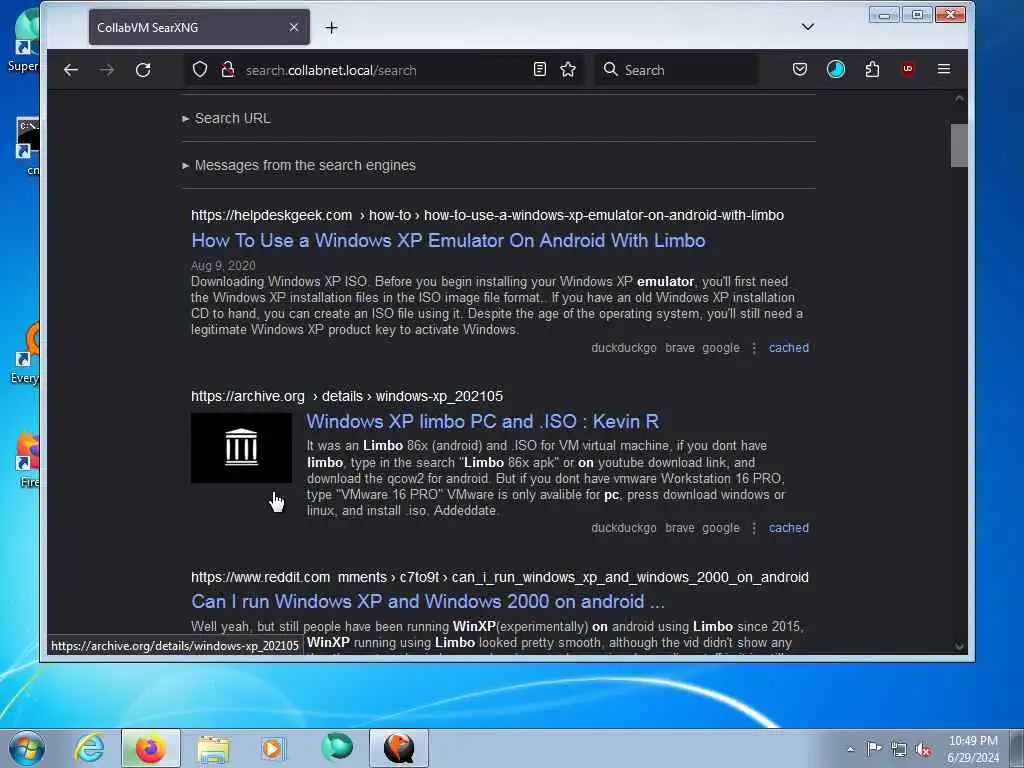Click the page vertical scrollbar thumb

[x=959, y=145]
